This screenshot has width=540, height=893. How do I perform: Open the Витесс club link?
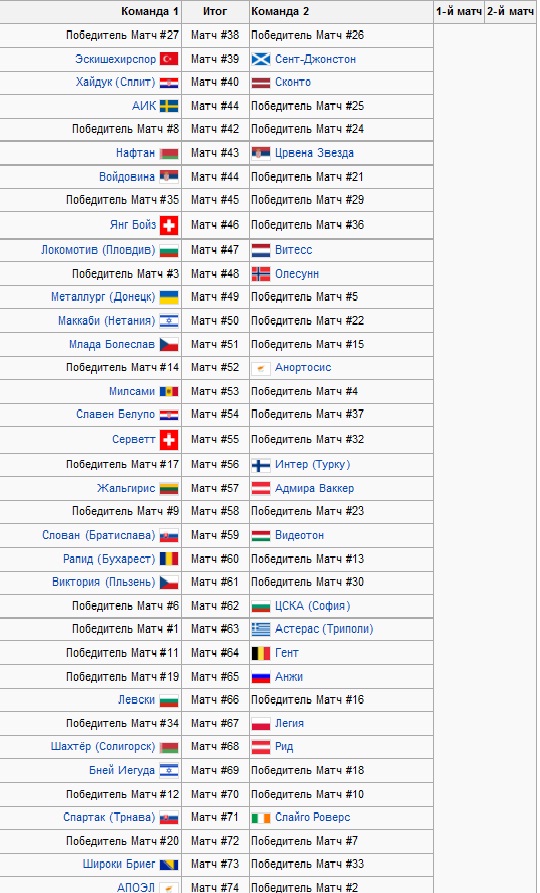pyautogui.click(x=293, y=250)
